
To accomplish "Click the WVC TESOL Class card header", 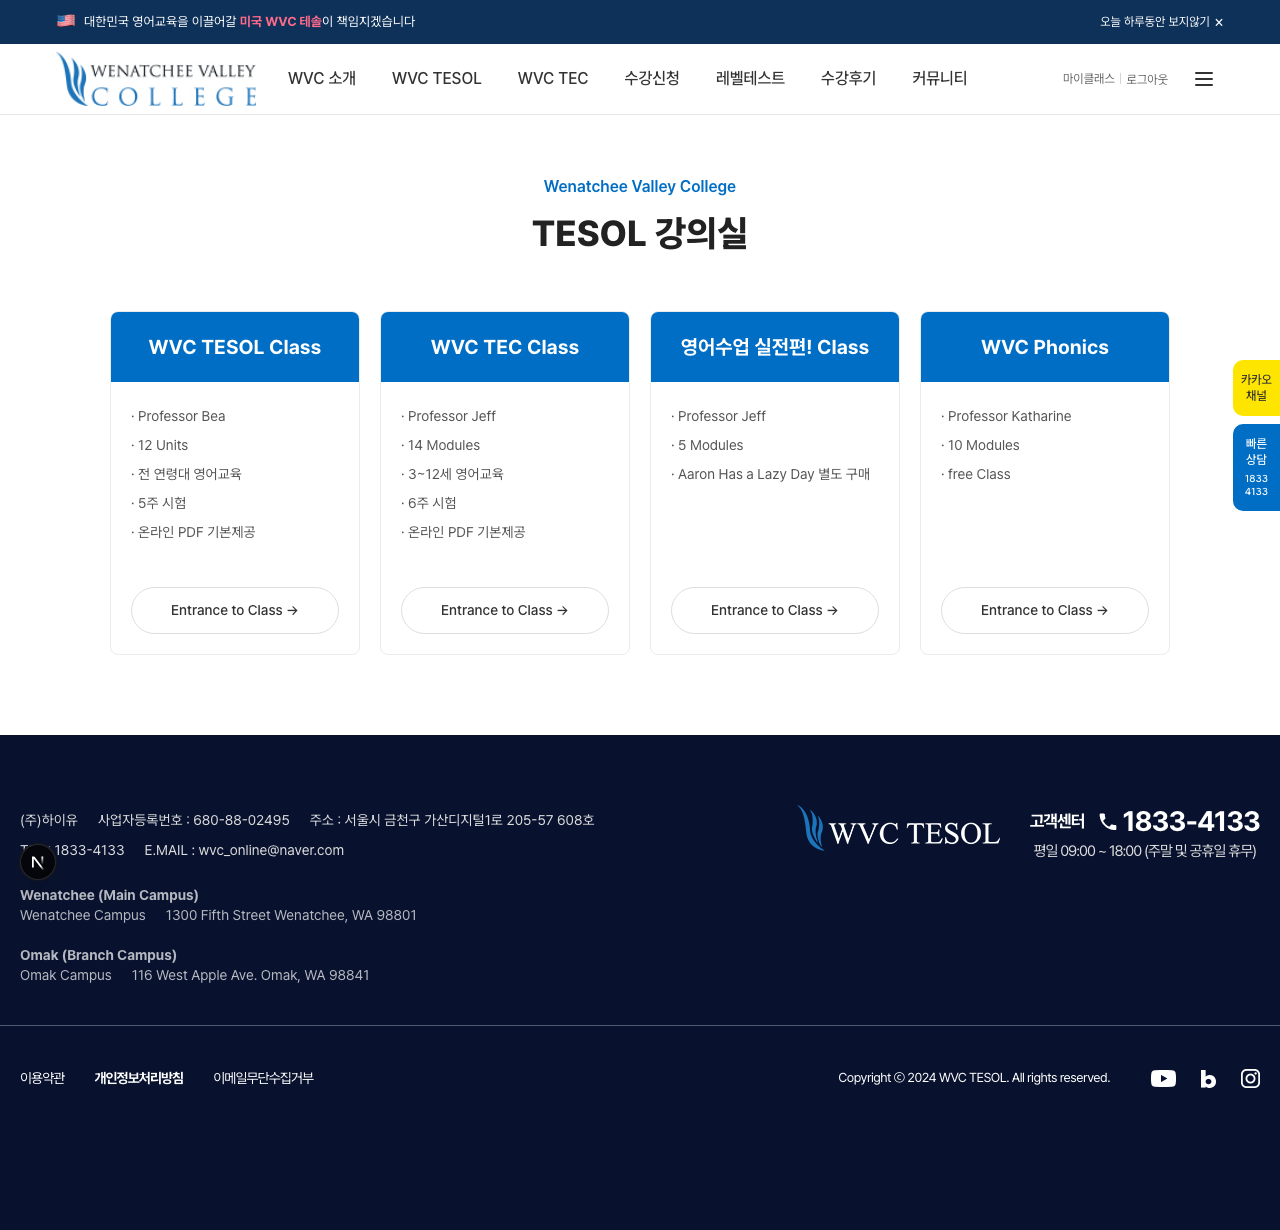I will 235,347.
